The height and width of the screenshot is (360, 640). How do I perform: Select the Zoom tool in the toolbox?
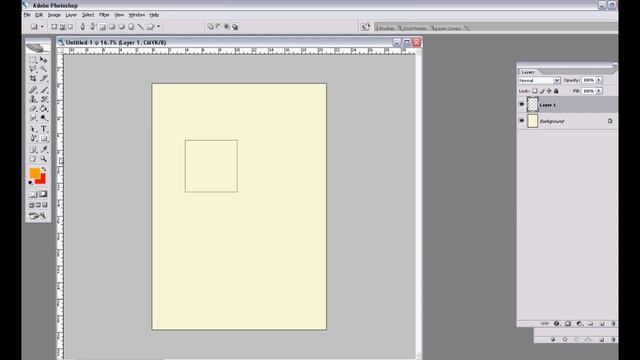(x=44, y=159)
